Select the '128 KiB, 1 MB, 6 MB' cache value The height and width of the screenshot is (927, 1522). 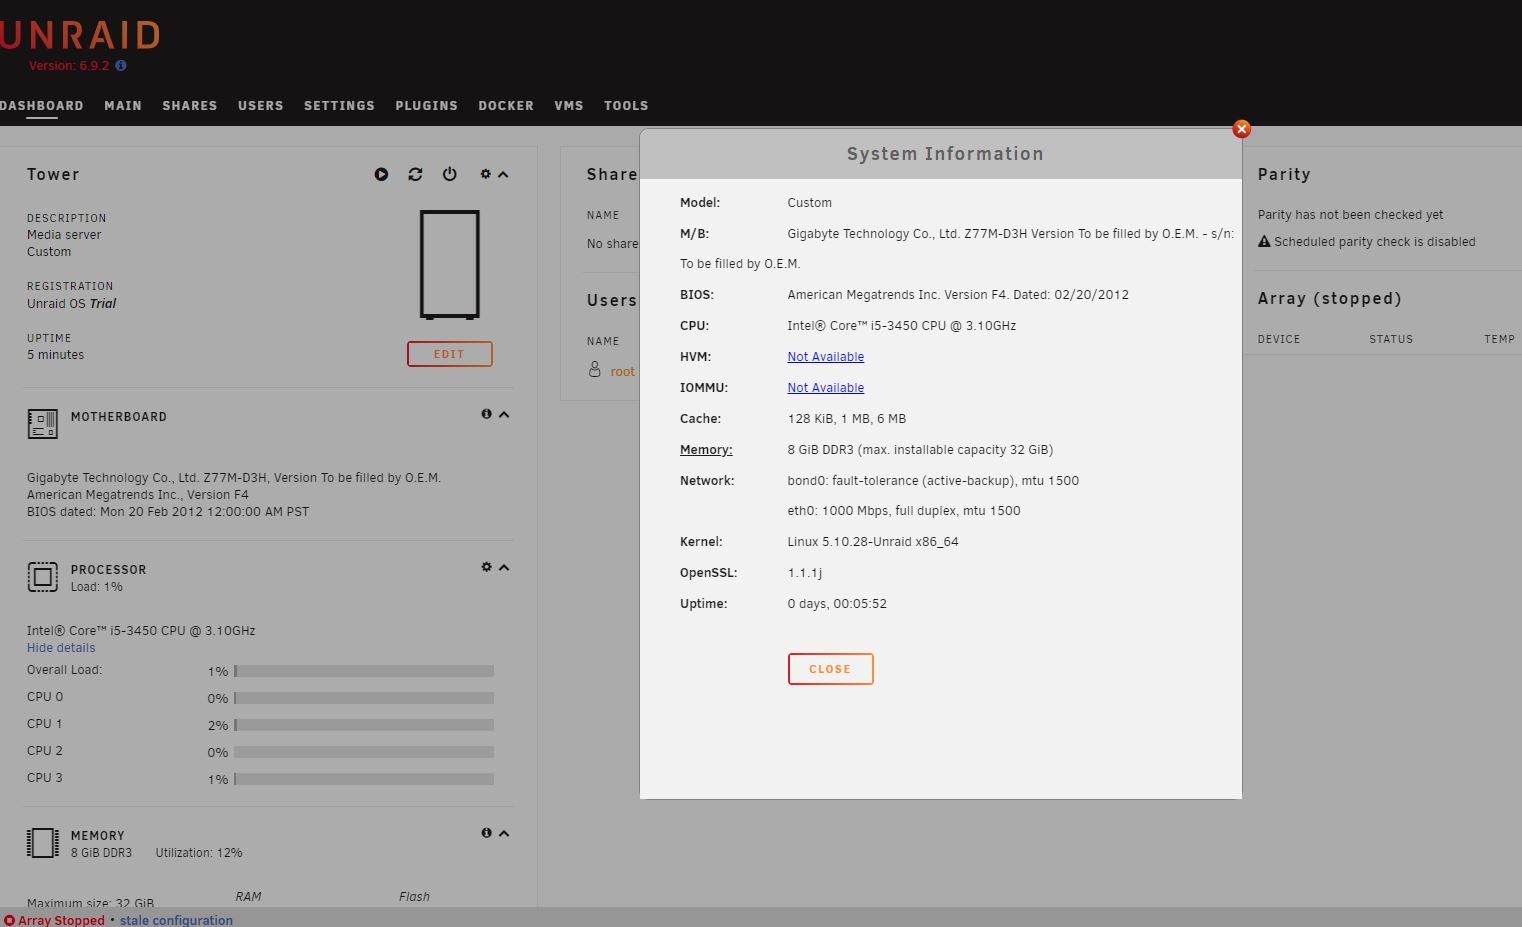coord(847,419)
